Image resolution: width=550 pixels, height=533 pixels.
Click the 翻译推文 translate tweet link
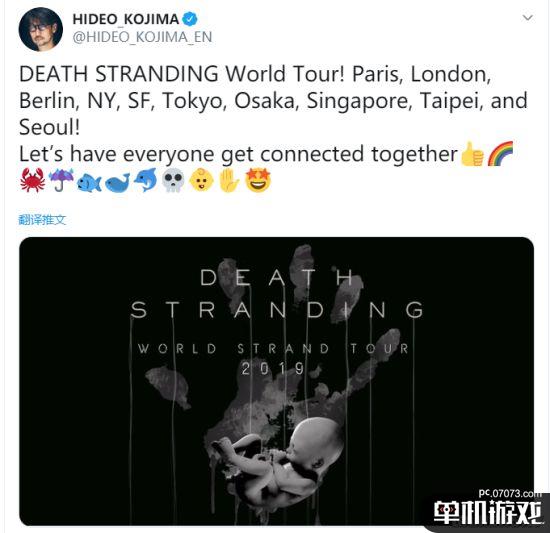[x=42, y=220]
